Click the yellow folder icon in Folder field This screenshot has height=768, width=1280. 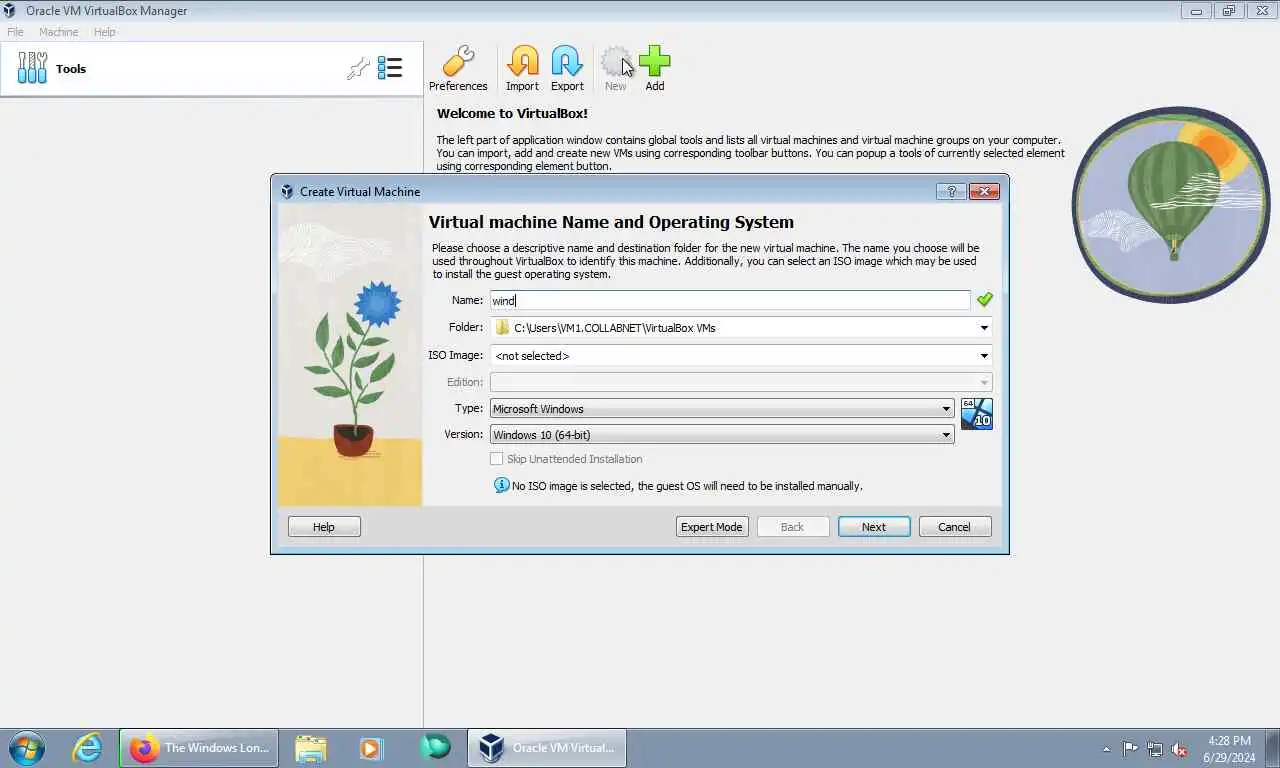pos(502,327)
